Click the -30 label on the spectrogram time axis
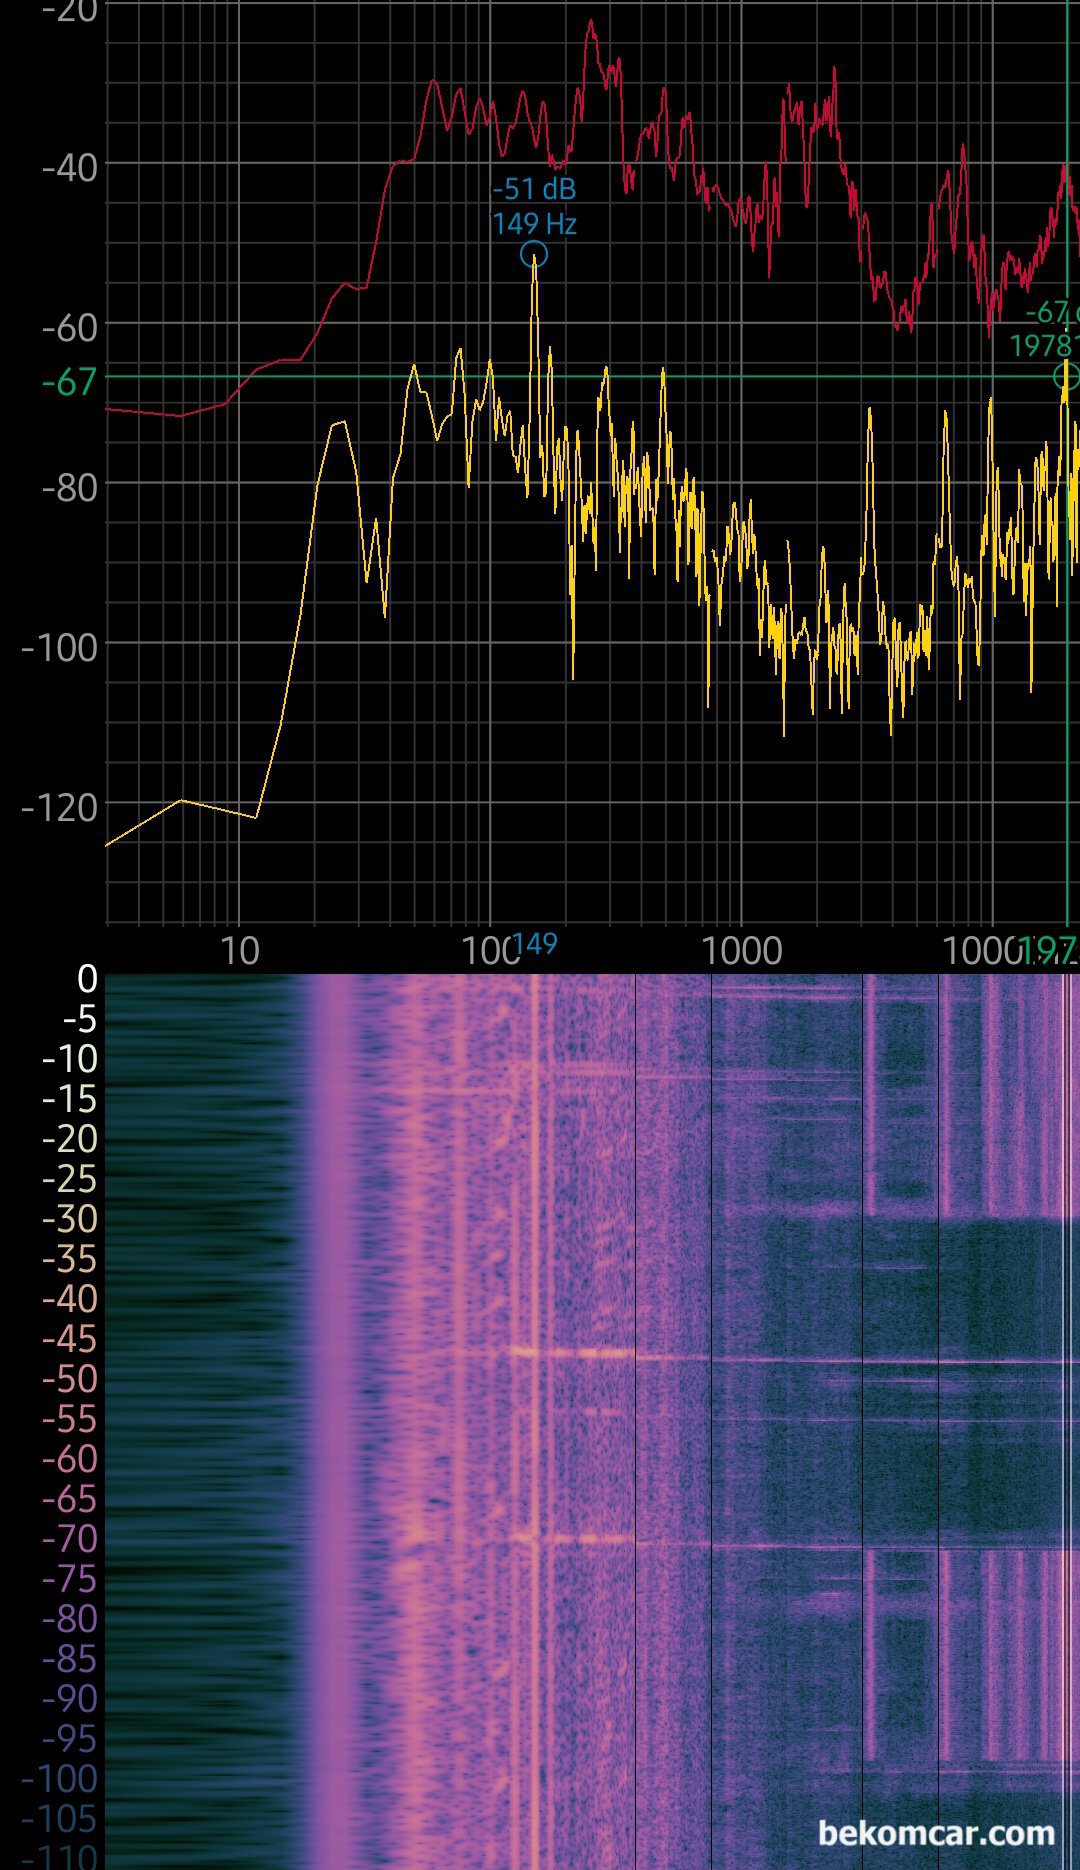The width and height of the screenshot is (1080, 1870). (x=69, y=1219)
